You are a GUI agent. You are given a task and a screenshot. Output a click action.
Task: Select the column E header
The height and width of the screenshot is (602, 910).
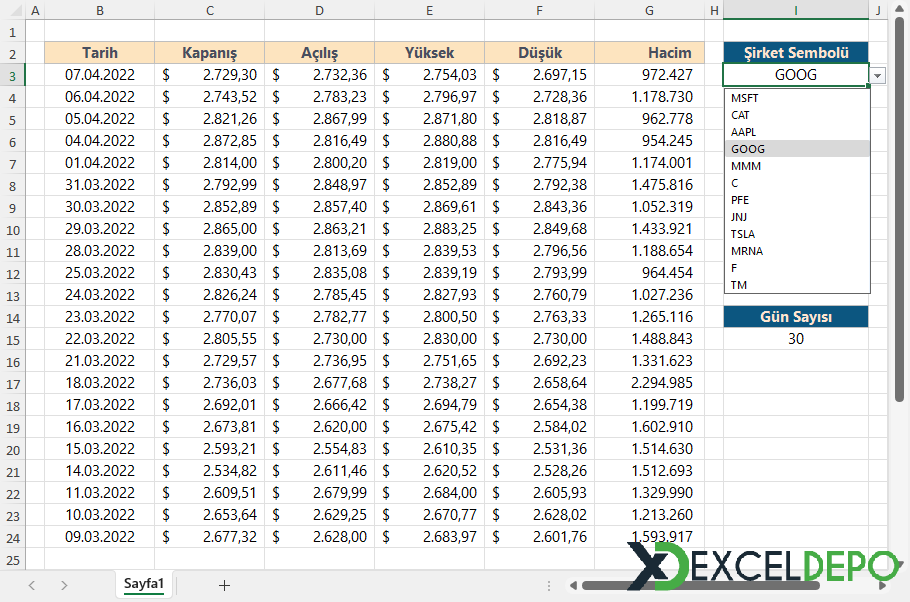429,10
